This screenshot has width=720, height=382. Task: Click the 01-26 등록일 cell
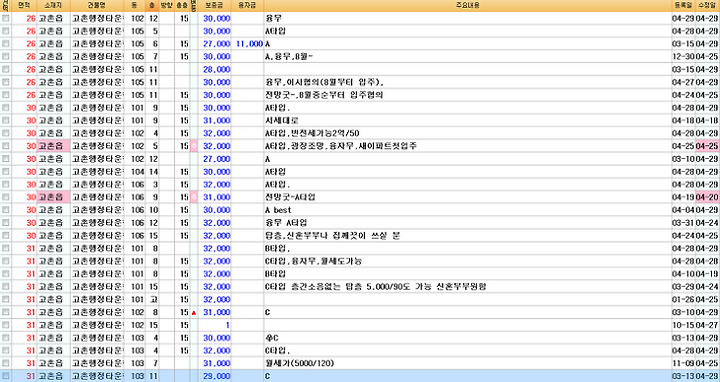click(683, 299)
